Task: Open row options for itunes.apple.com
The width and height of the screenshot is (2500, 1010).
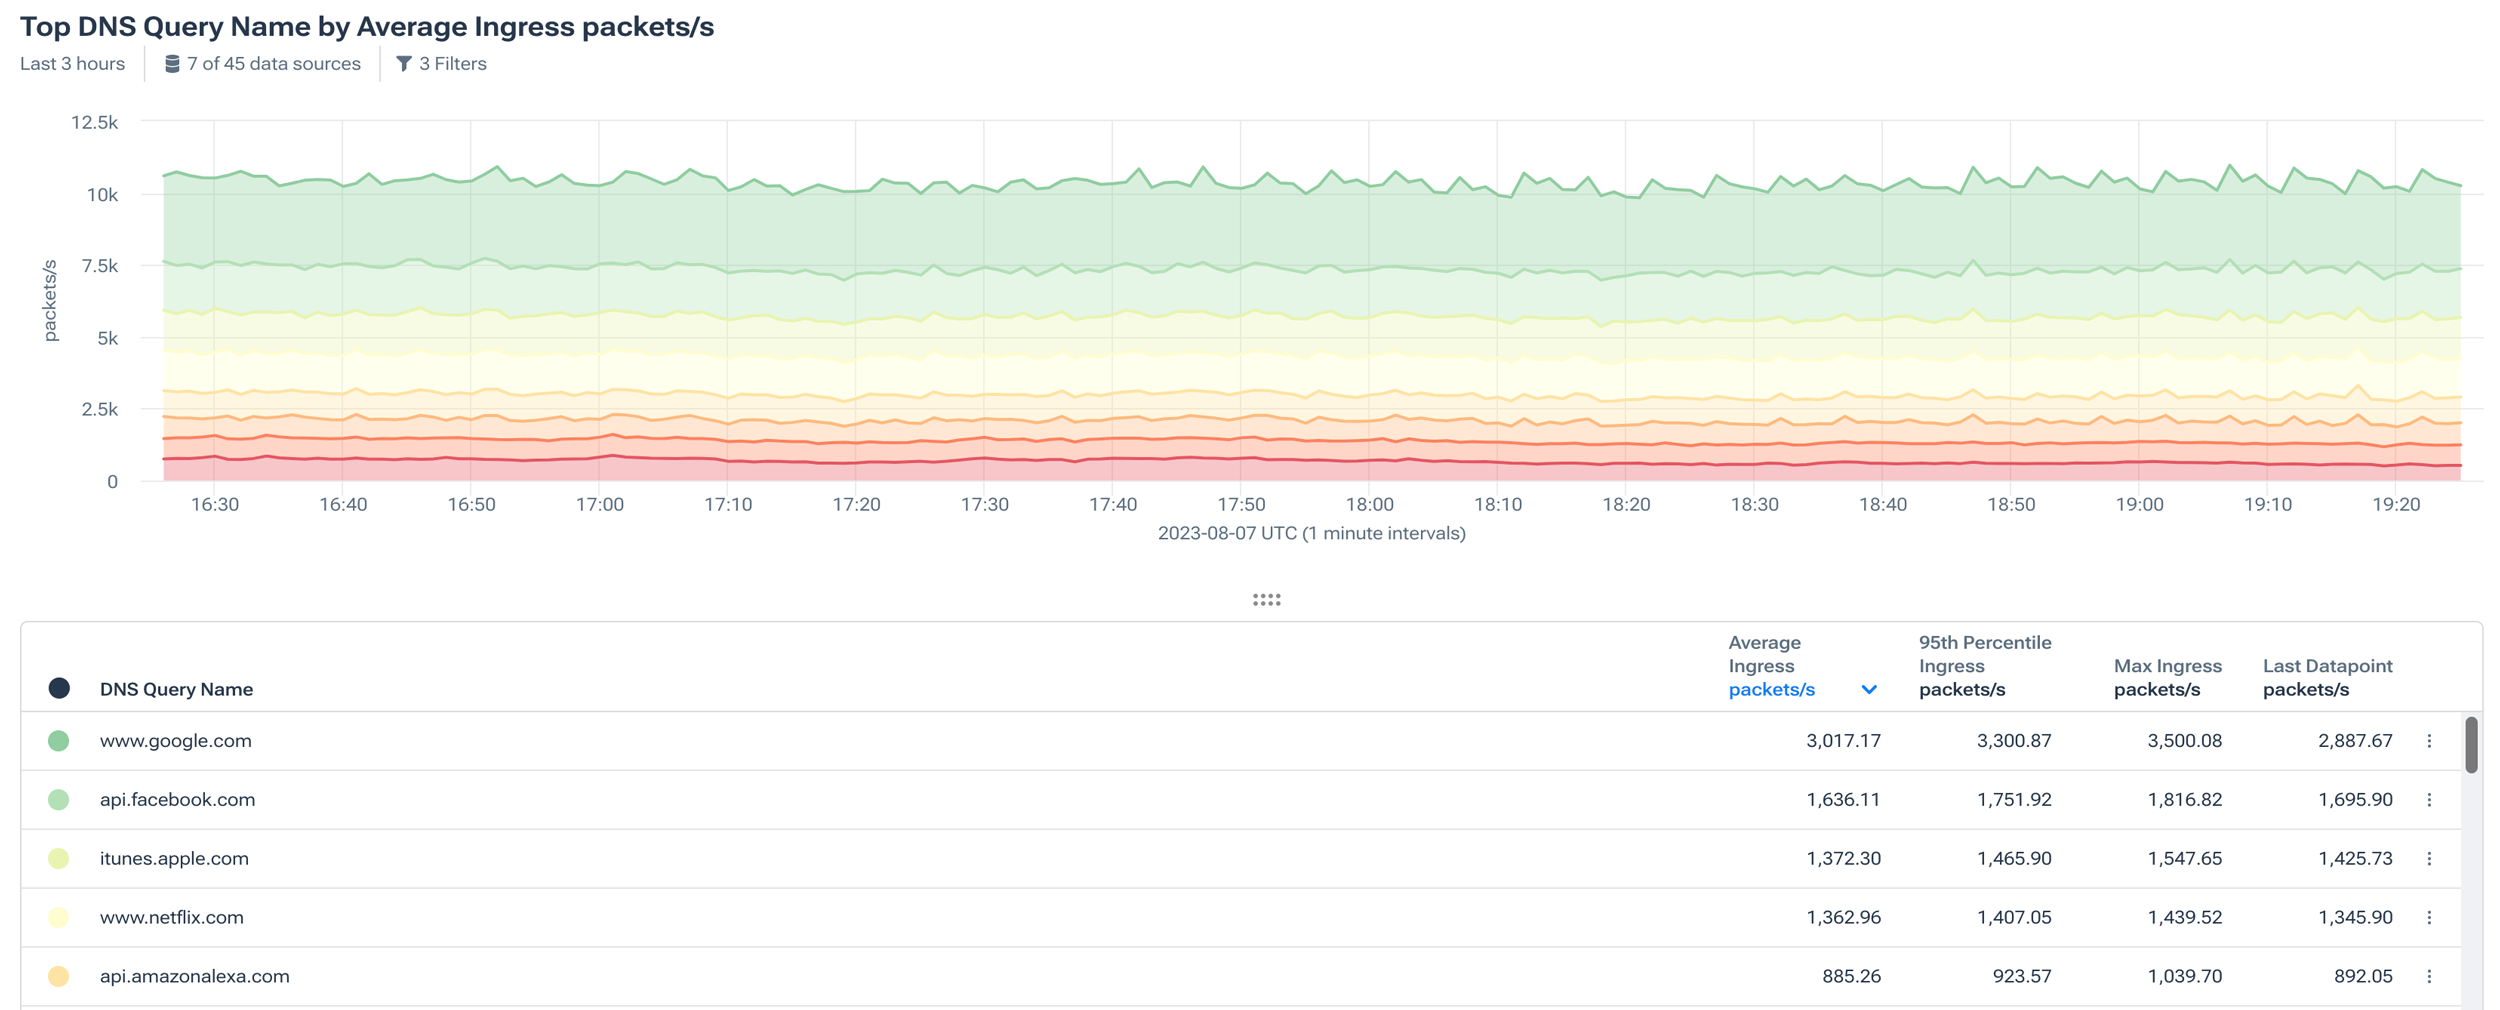Action: (x=2432, y=858)
